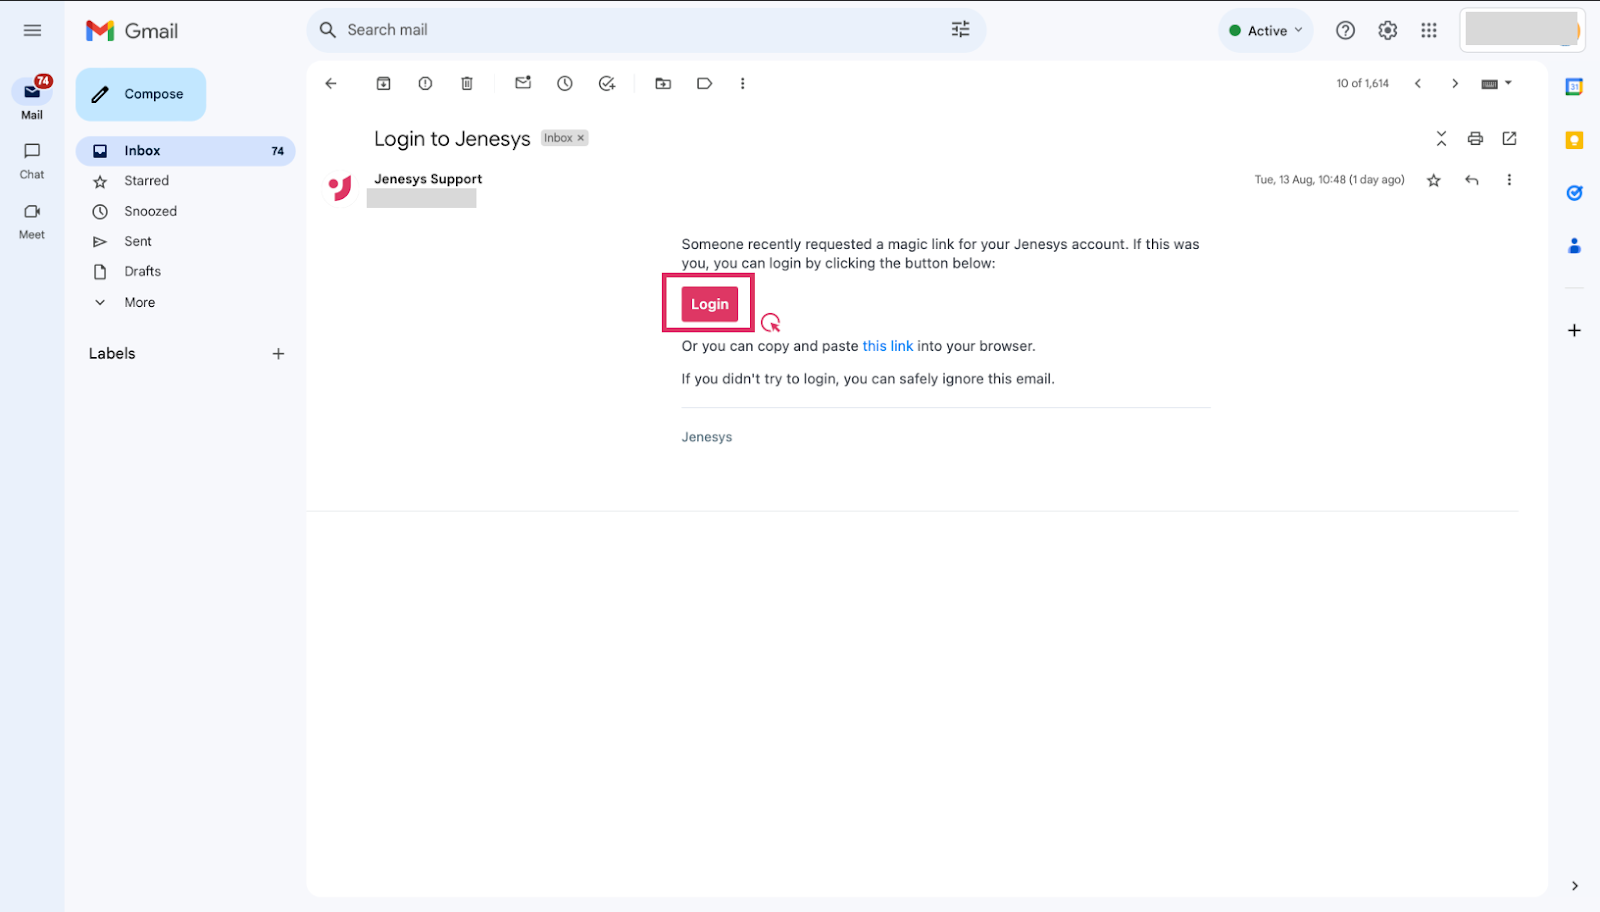The height and width of the screenshot is (912, 1600).
Task: Hide side panel chevron
Action: 1574,886
